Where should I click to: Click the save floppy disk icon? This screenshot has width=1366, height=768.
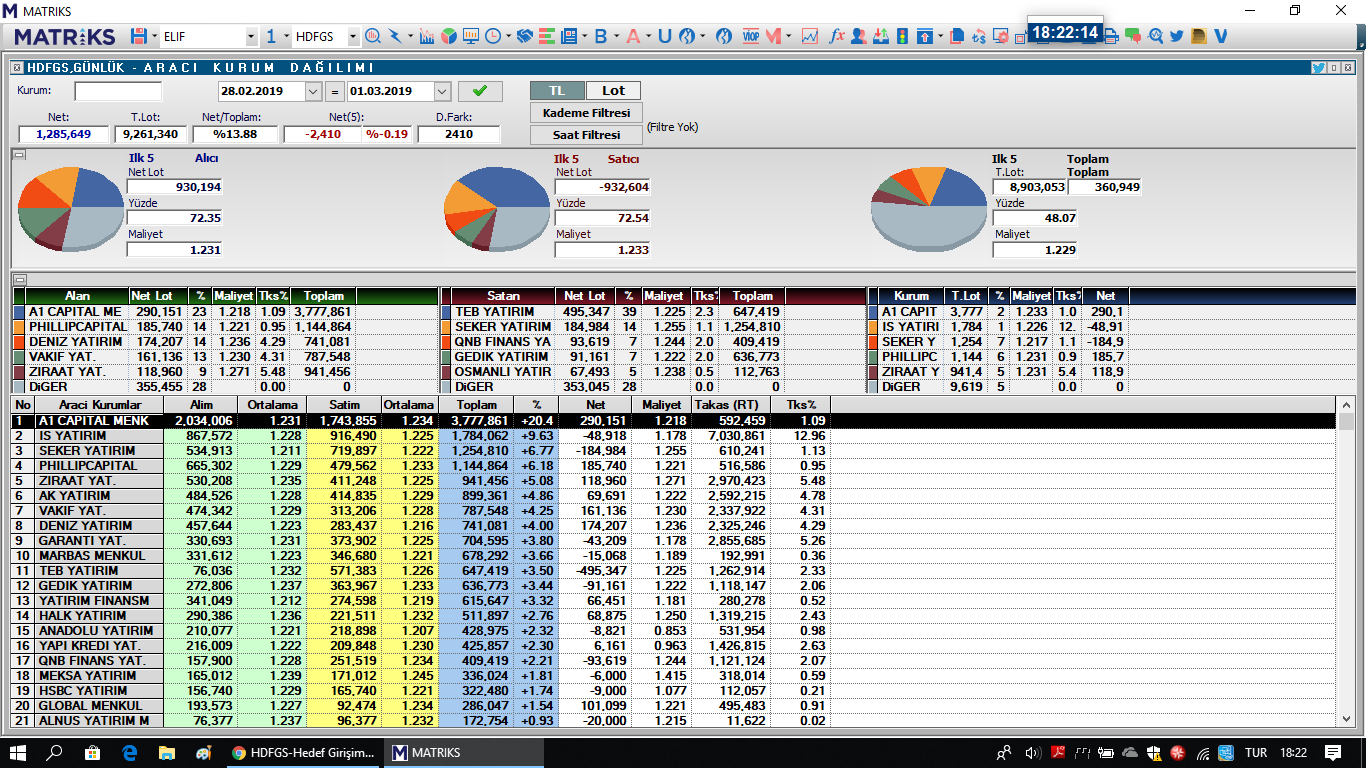(137, 37)
